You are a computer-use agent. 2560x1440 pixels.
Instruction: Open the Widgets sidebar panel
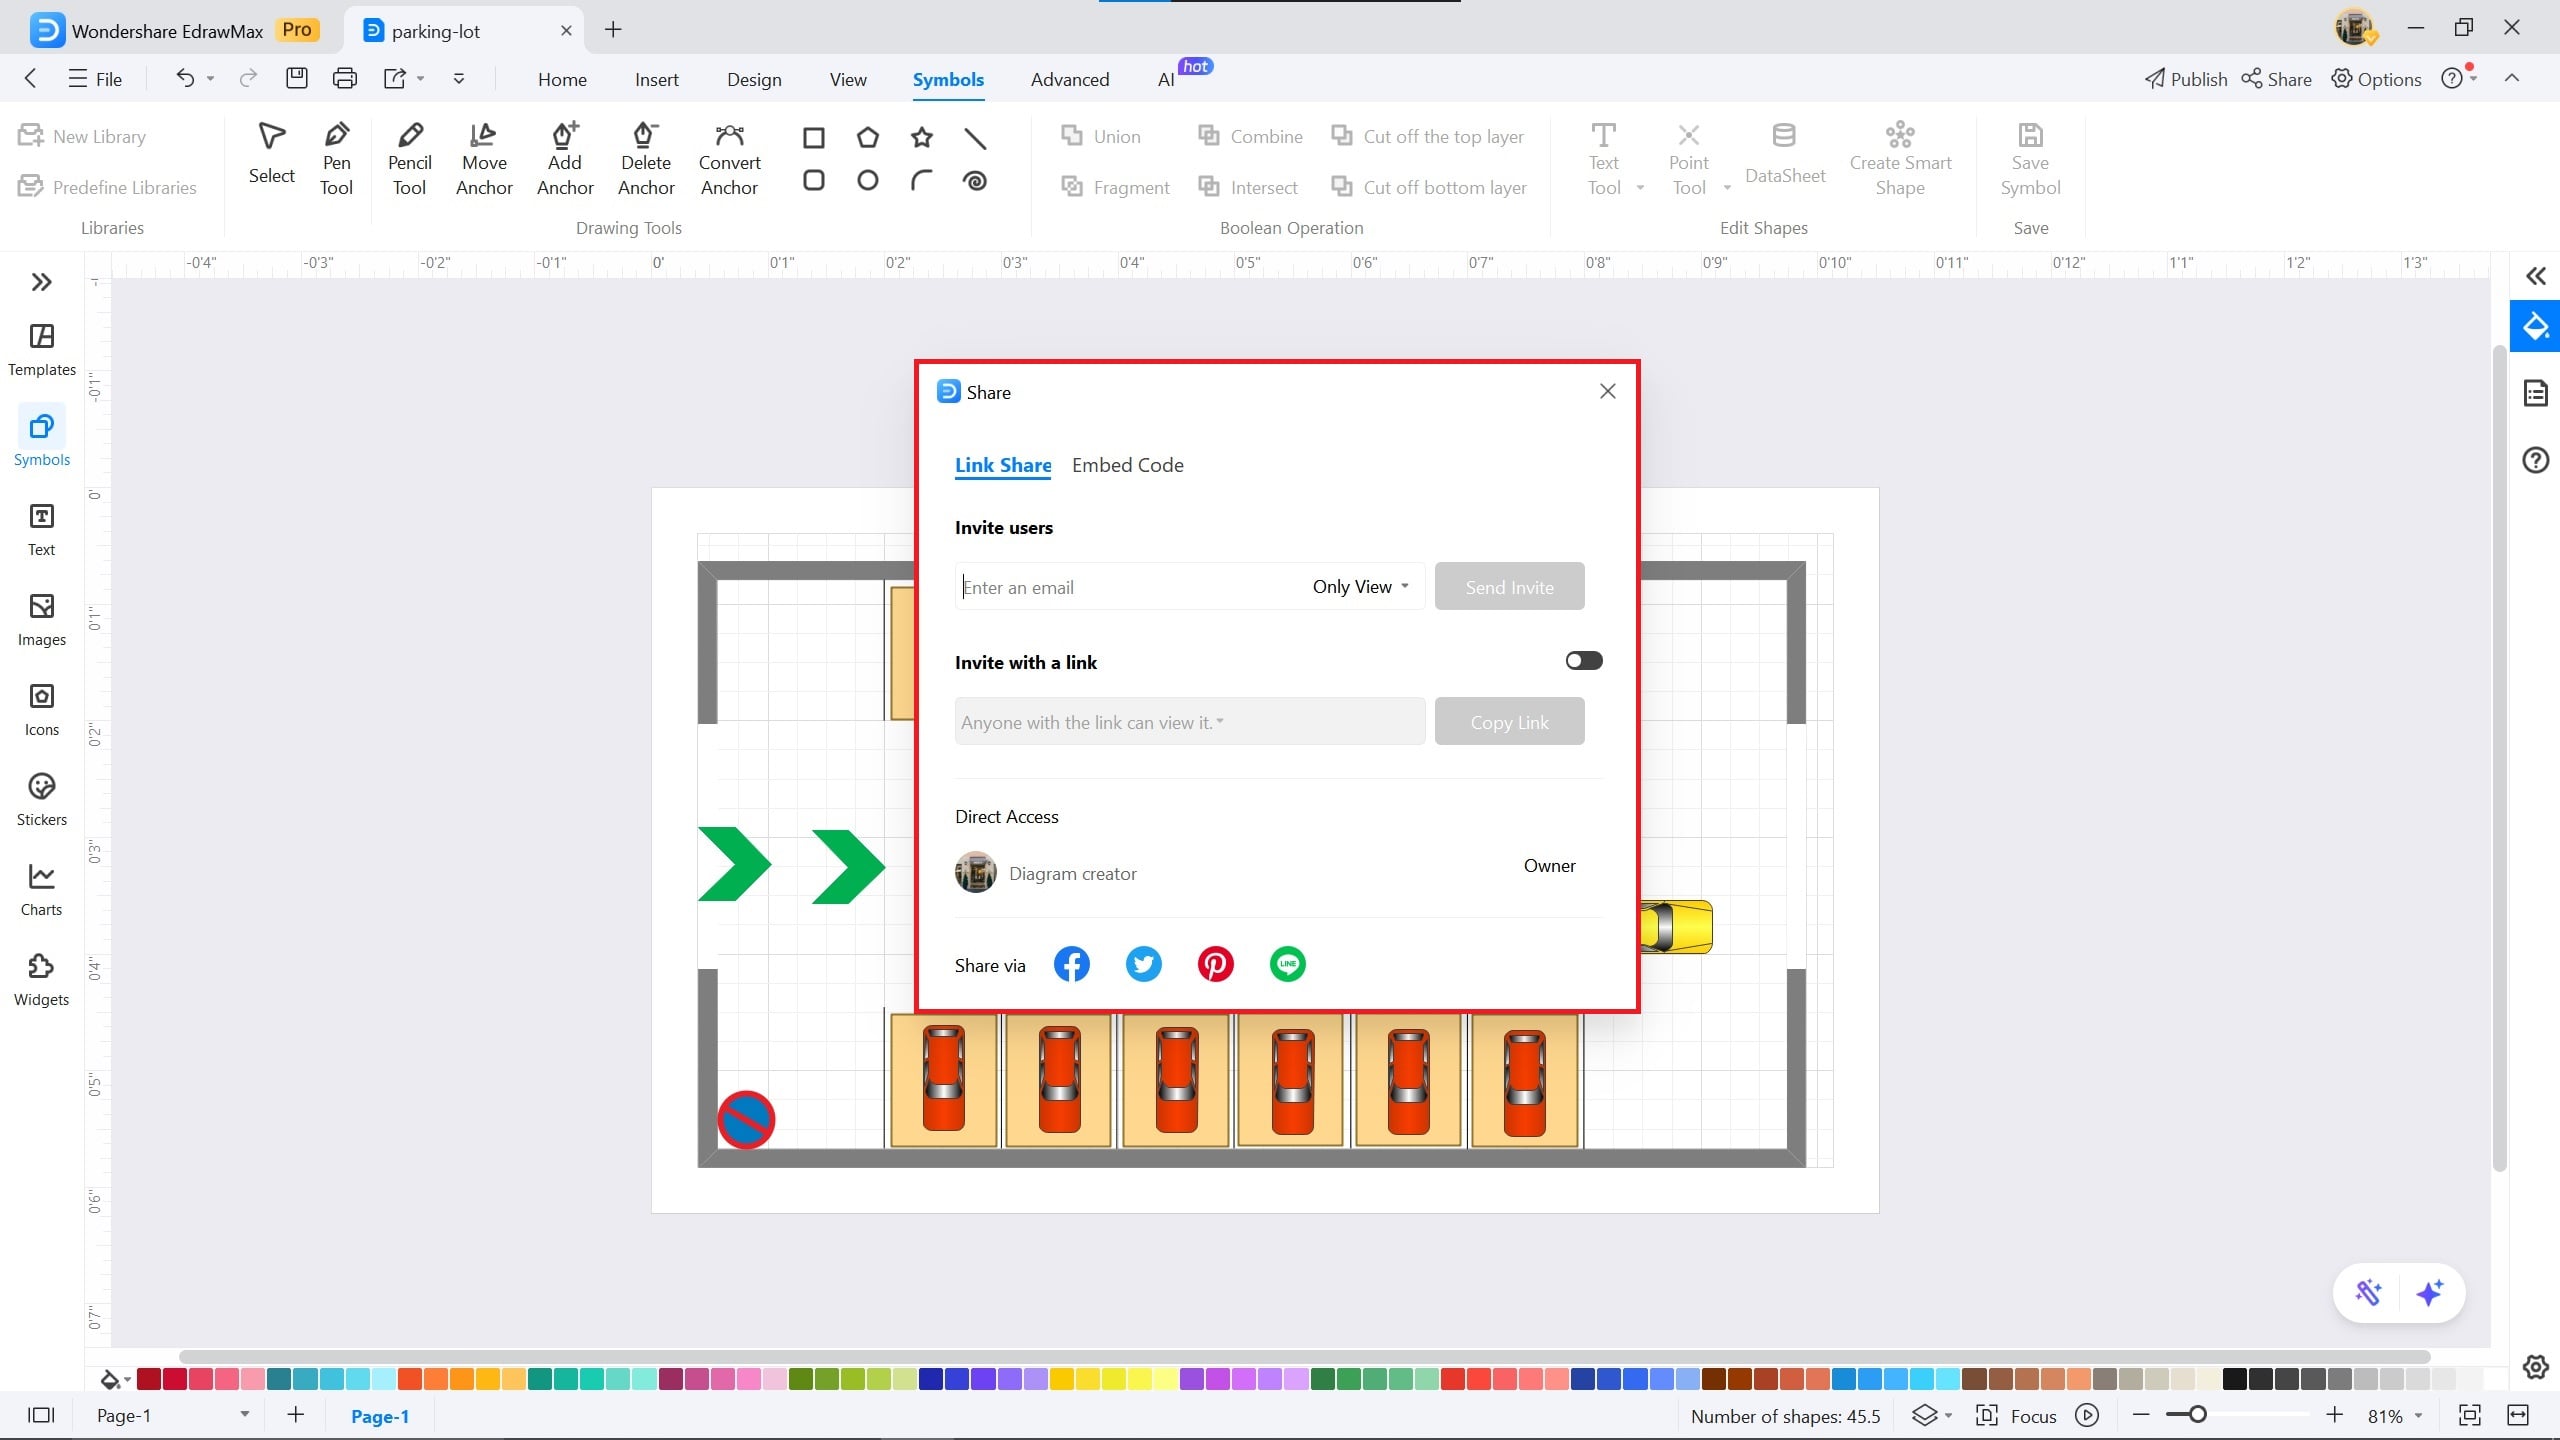click(x=42, y=979)
